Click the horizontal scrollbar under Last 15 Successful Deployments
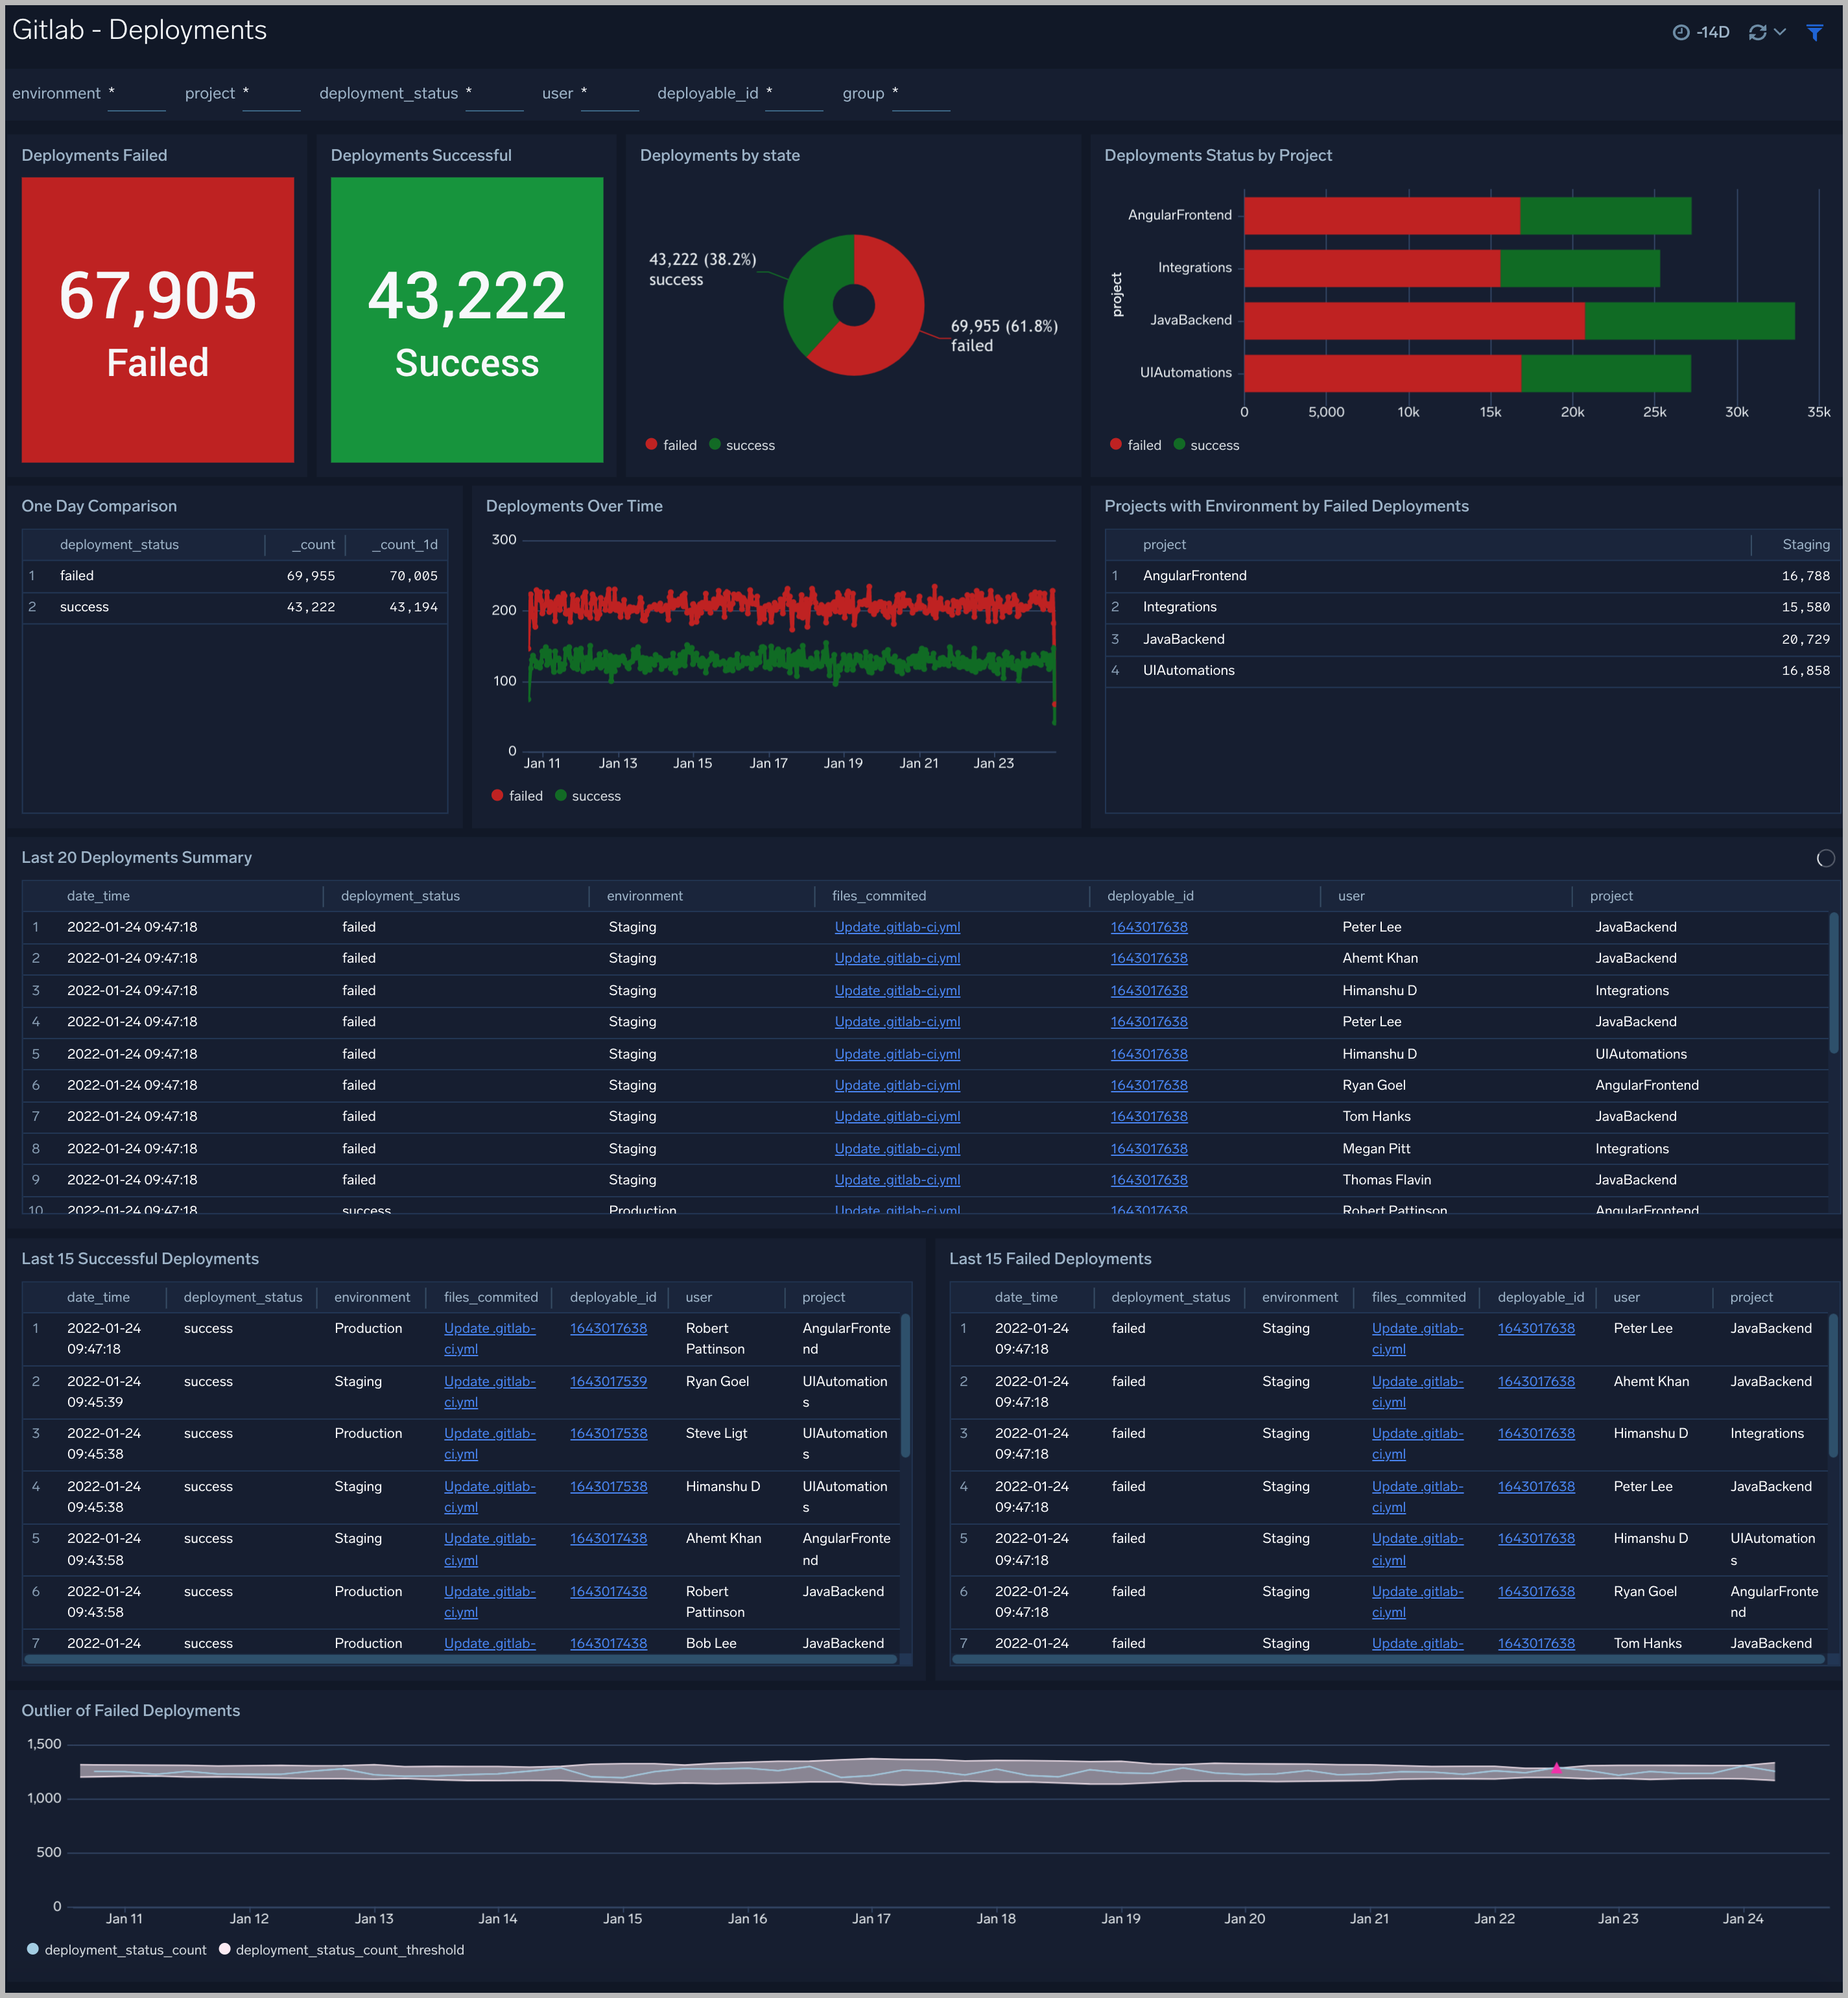Screen dimensions: 1848x1998 460,1659
